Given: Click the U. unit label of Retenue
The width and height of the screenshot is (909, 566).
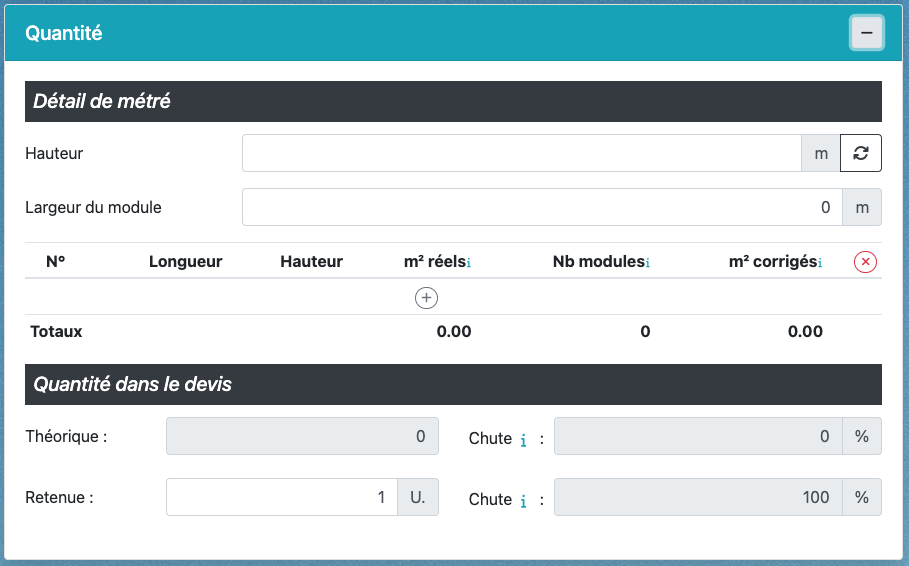Looking at the screenshot, I should (417, 497).
